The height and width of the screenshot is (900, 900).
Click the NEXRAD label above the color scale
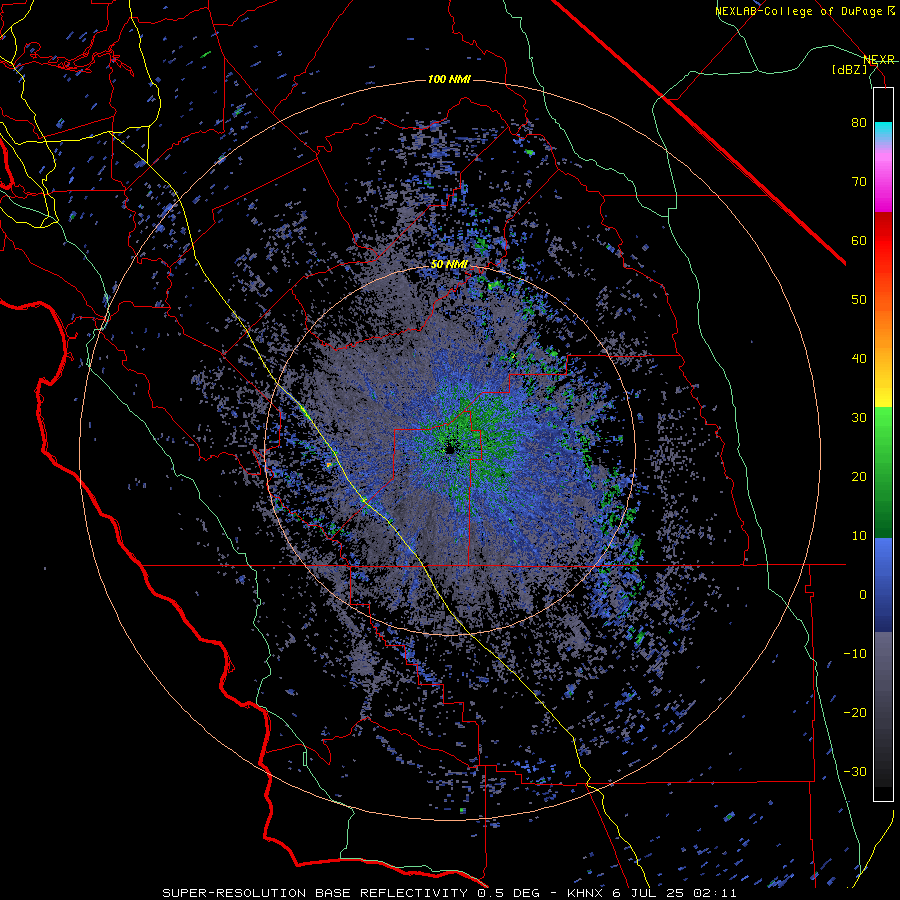click(x=878, y=59)
